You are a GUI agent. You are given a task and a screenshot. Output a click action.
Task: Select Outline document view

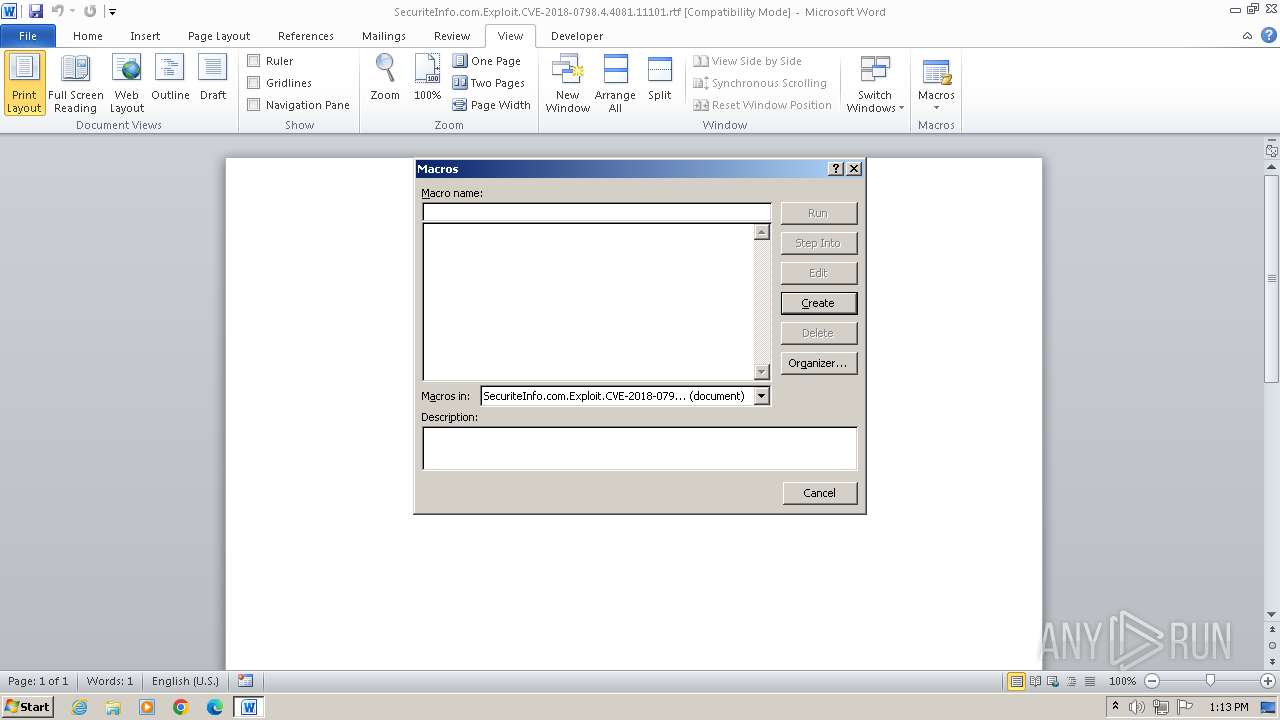click(x=170, y=78)
